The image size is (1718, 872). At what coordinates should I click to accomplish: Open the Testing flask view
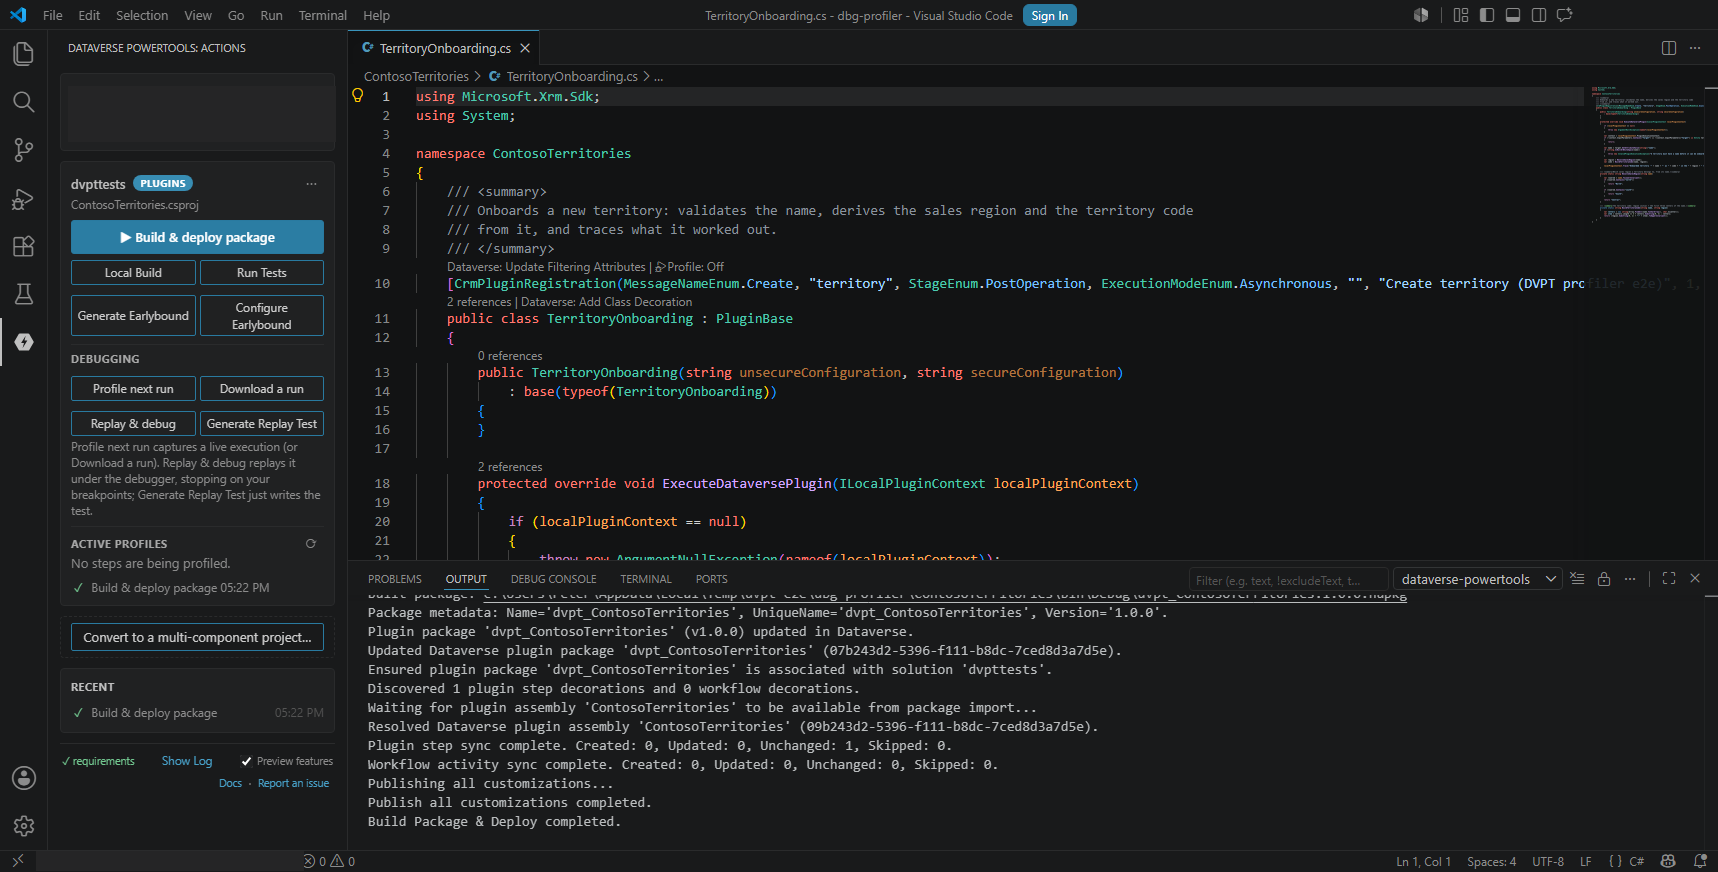[x=23, y=294]
